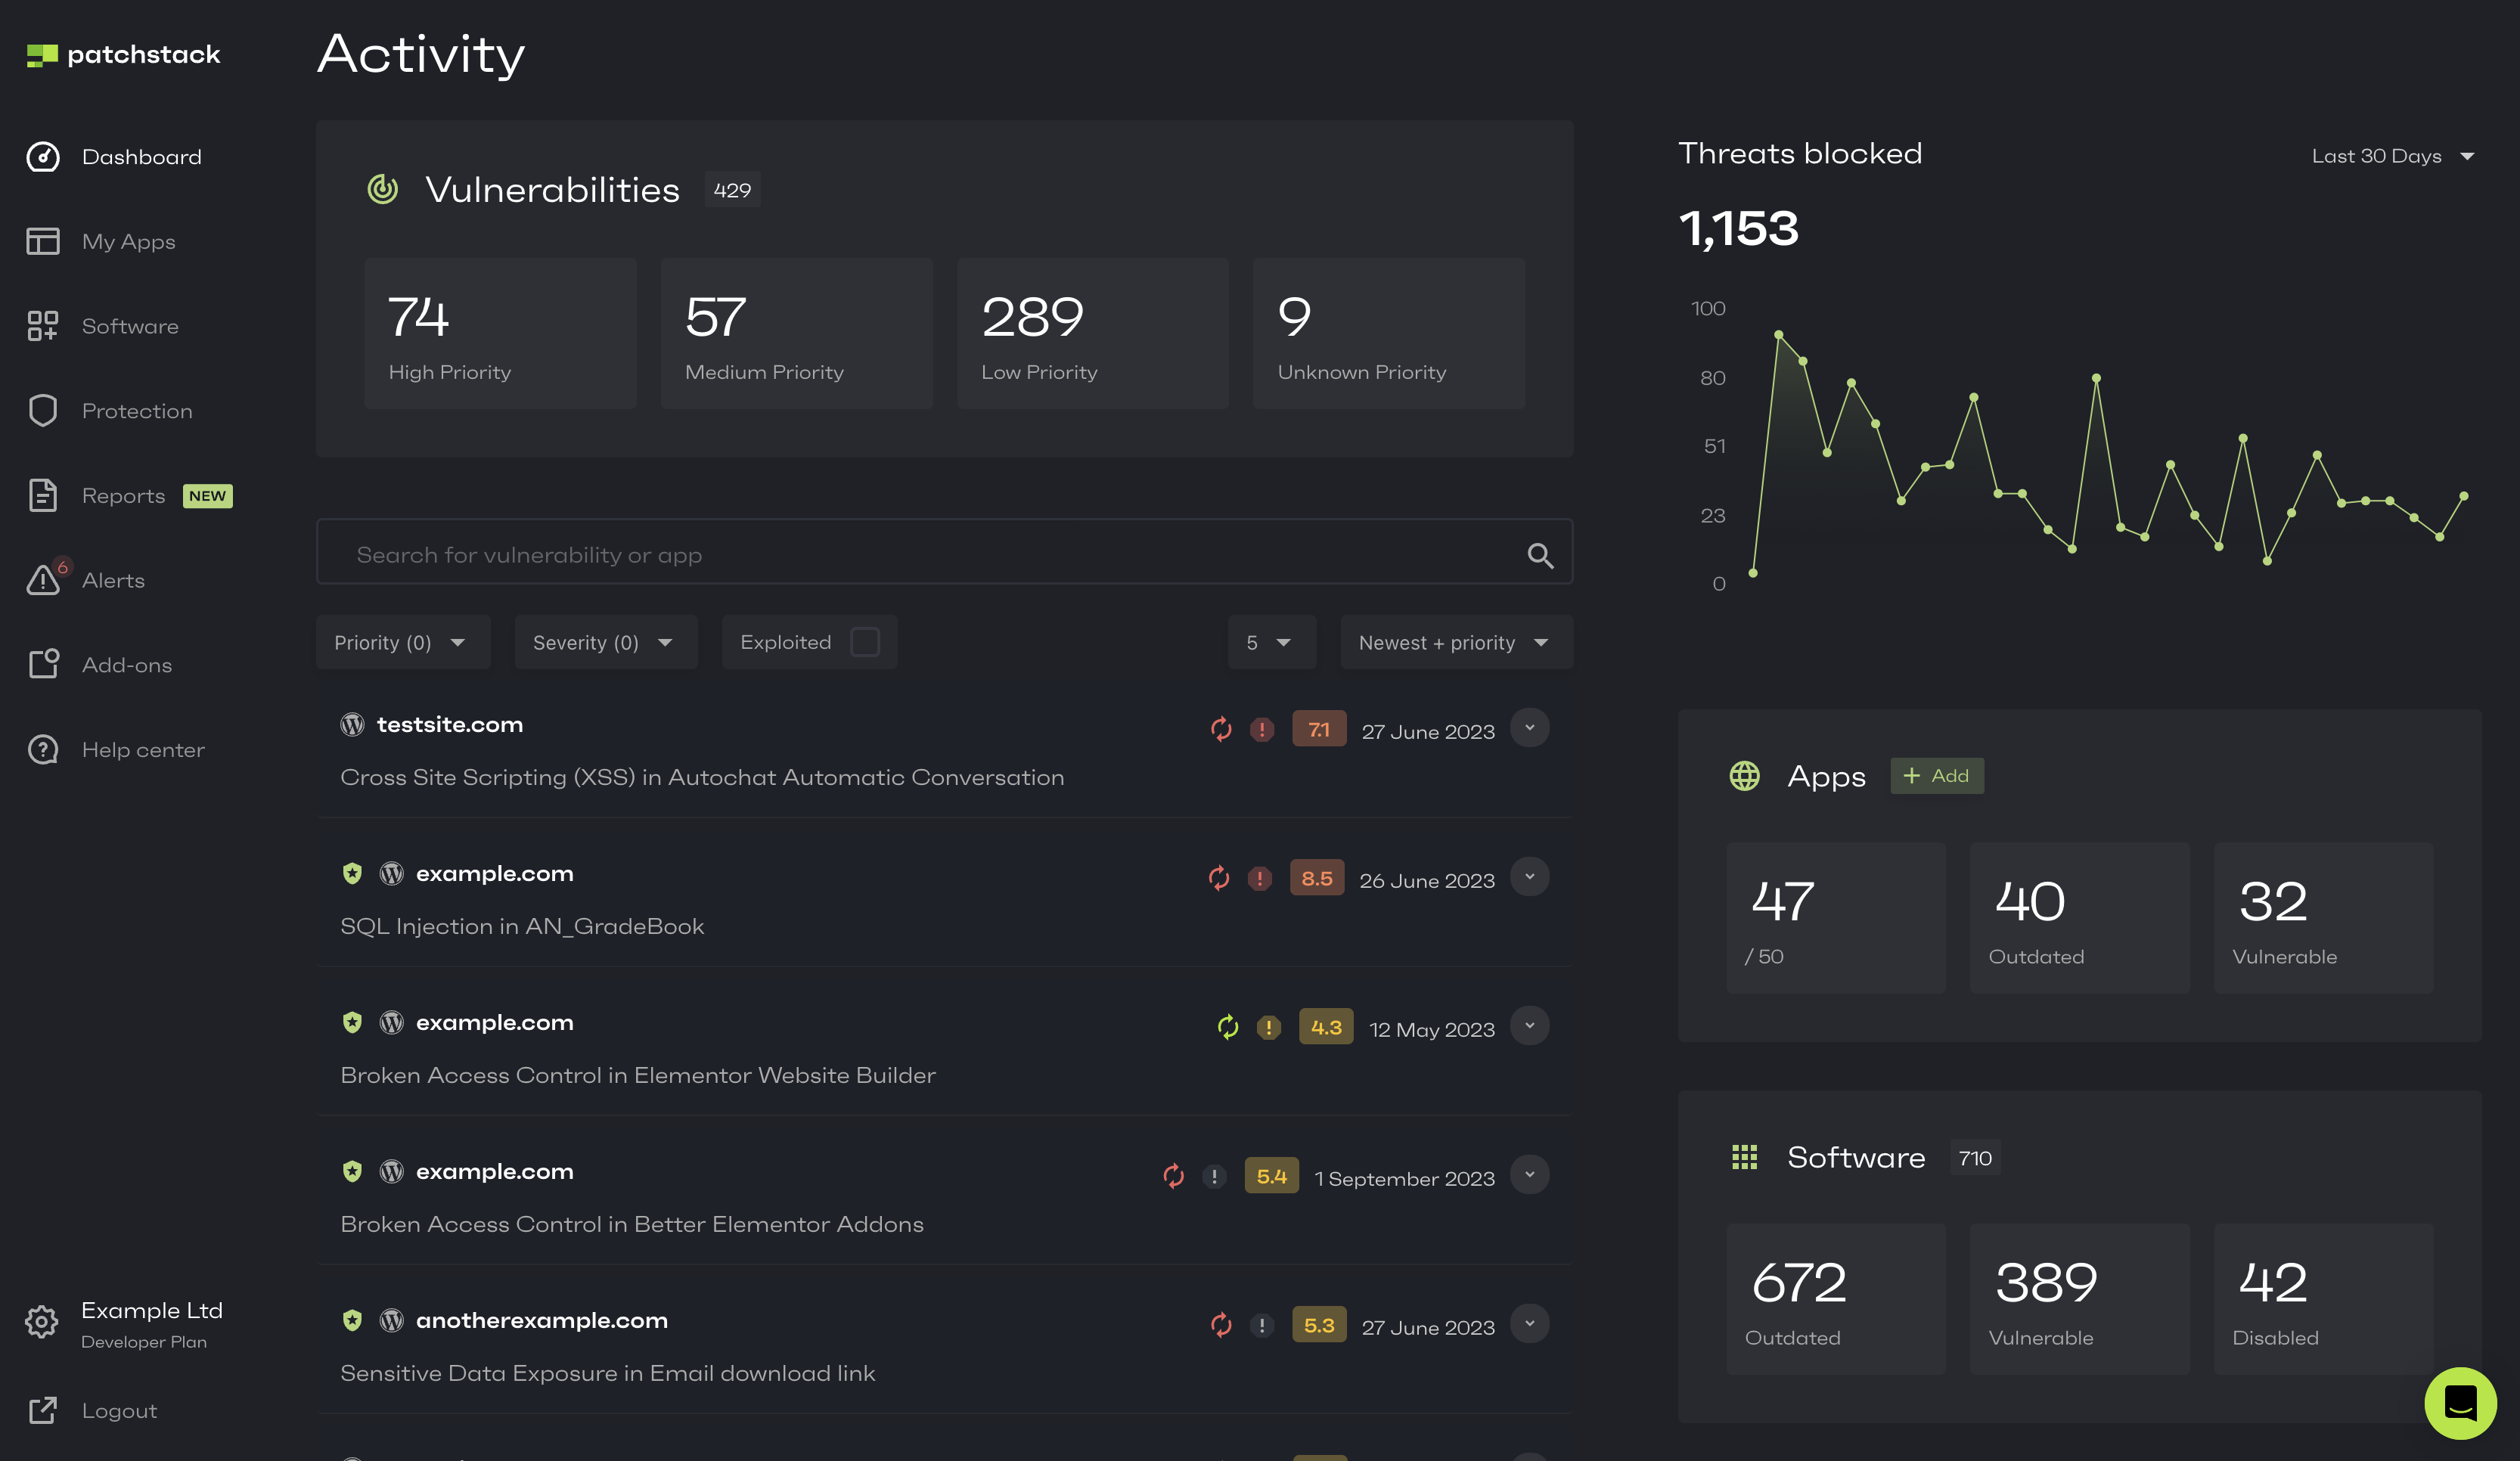The image size is (2520, 1461).
Task: Open the Newest + priority sort dropdown
Action: 1455,642
